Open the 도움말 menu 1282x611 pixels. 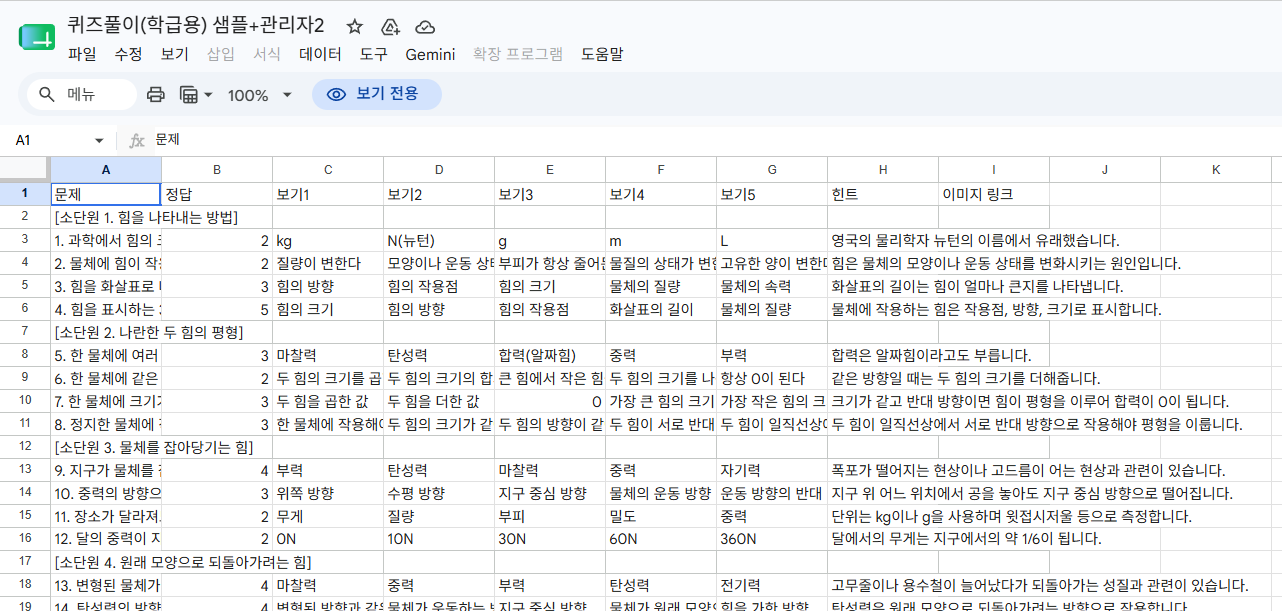click(x=602, y=54)
